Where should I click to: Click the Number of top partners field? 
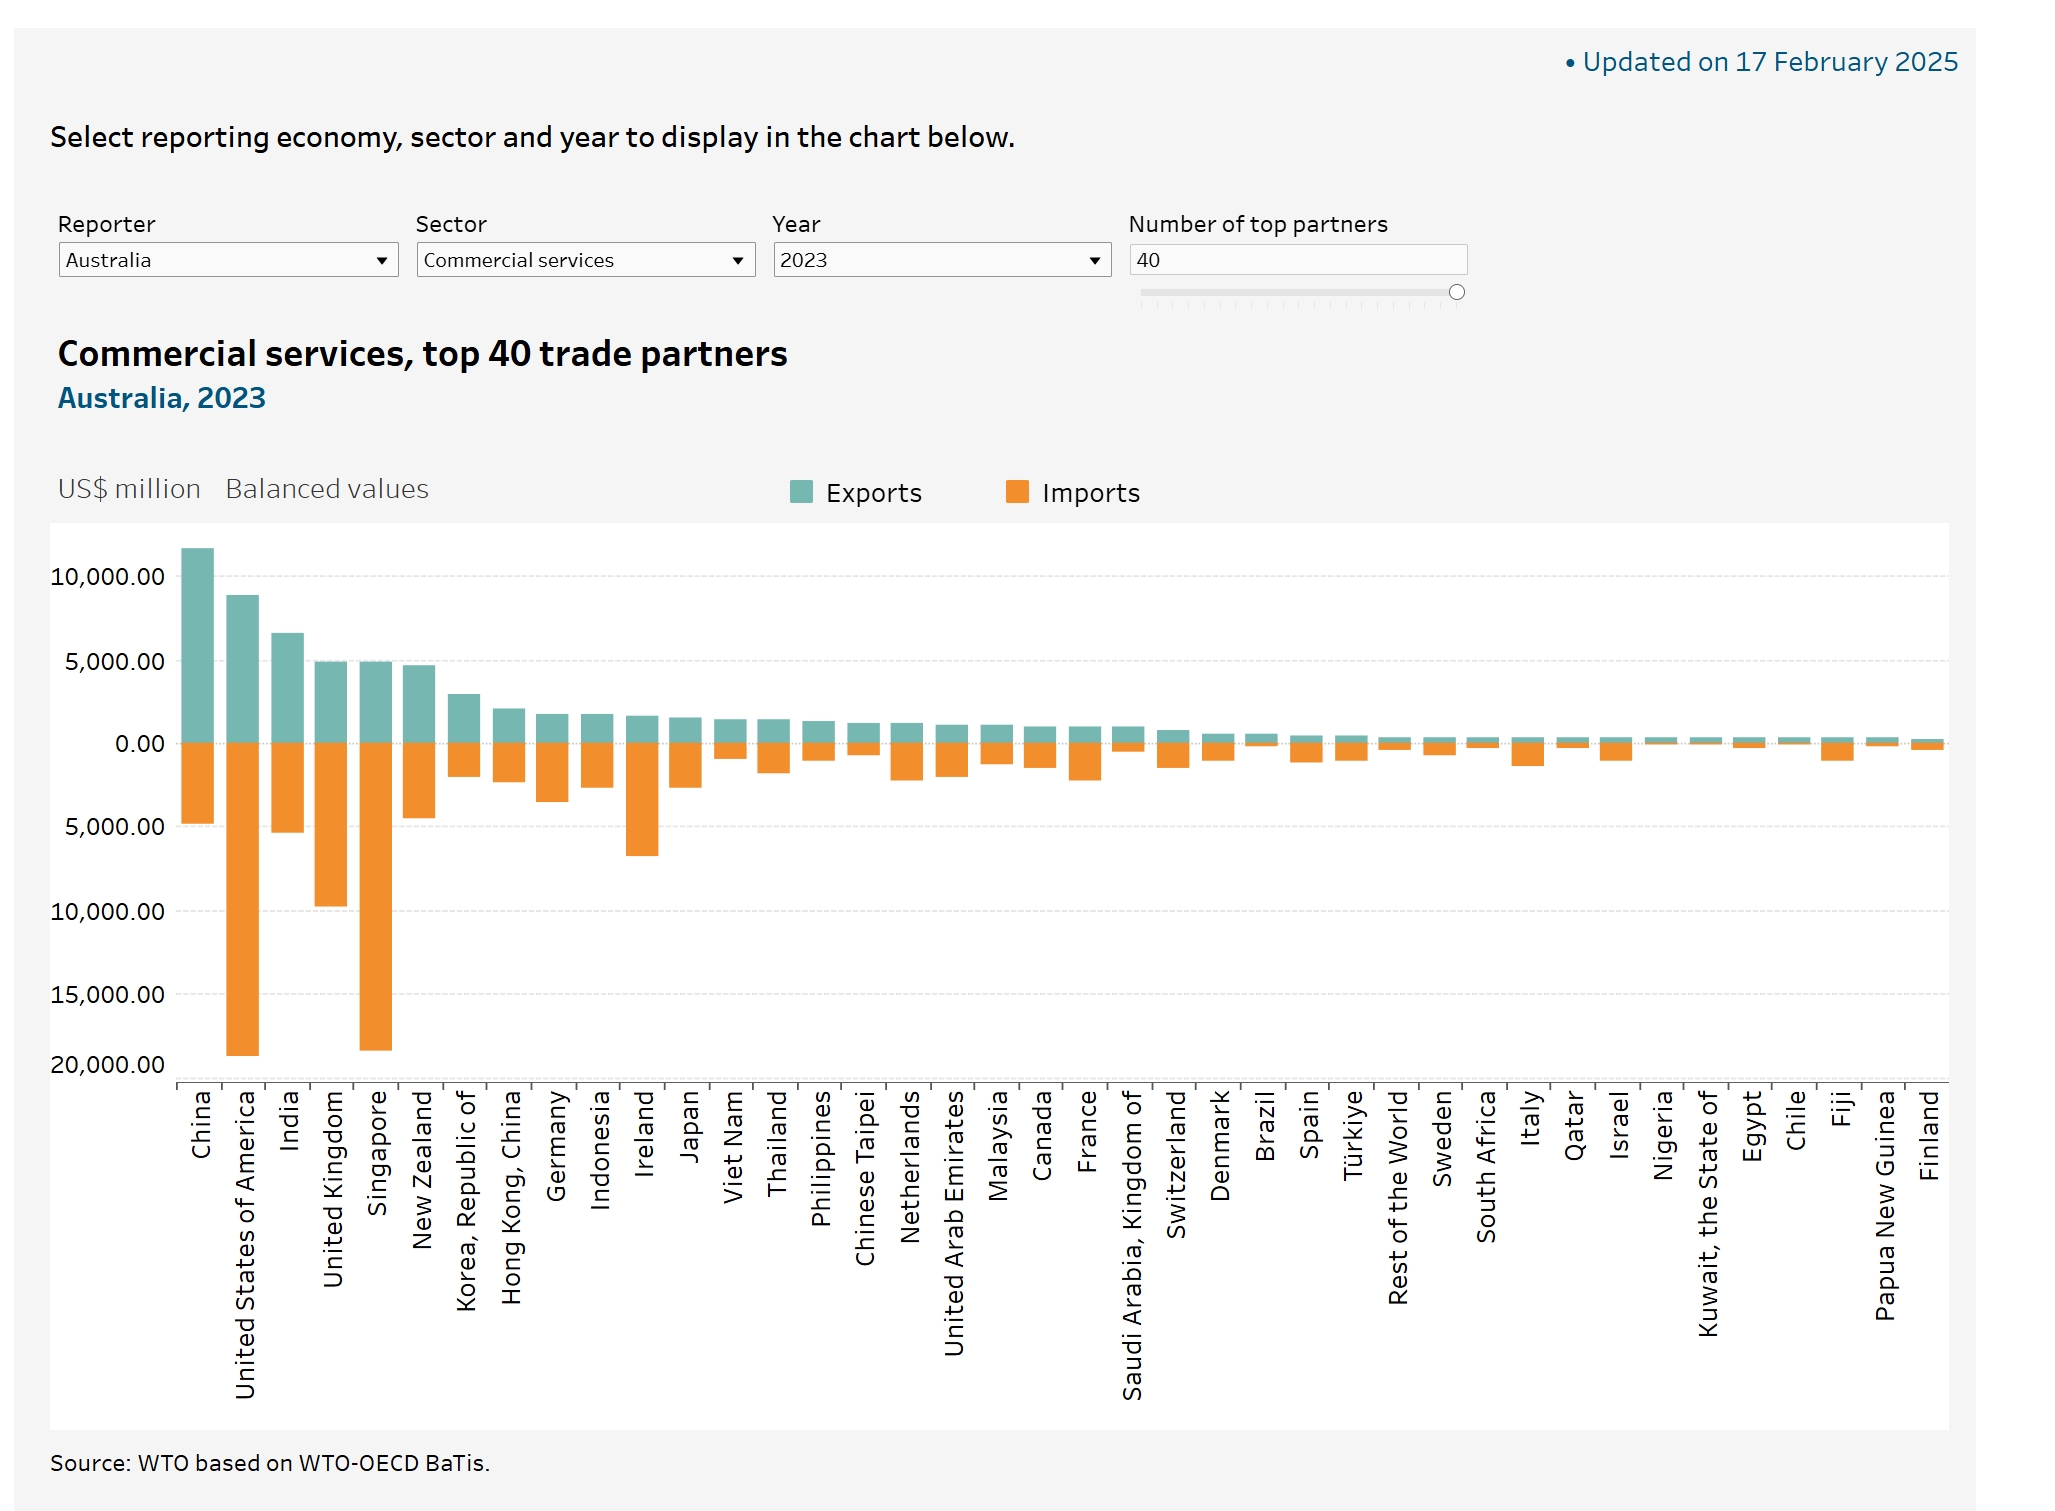(1297, 260)
